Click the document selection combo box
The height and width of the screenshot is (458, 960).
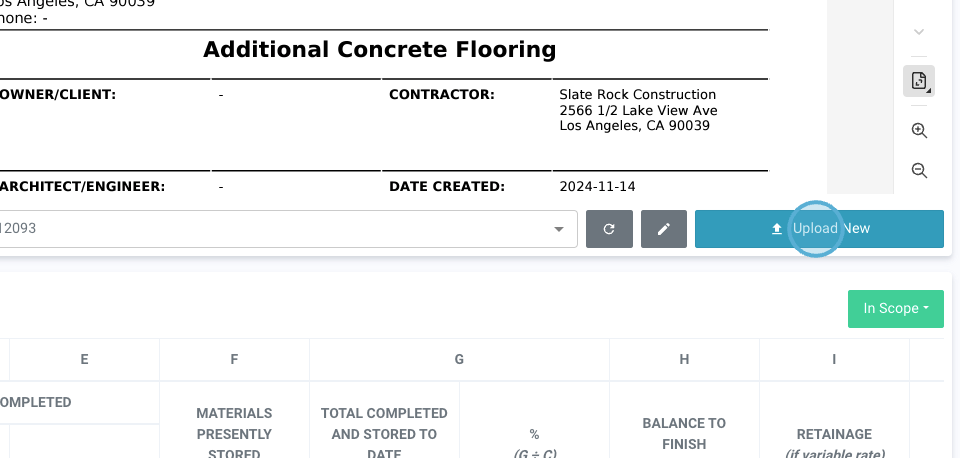(280, 229)
